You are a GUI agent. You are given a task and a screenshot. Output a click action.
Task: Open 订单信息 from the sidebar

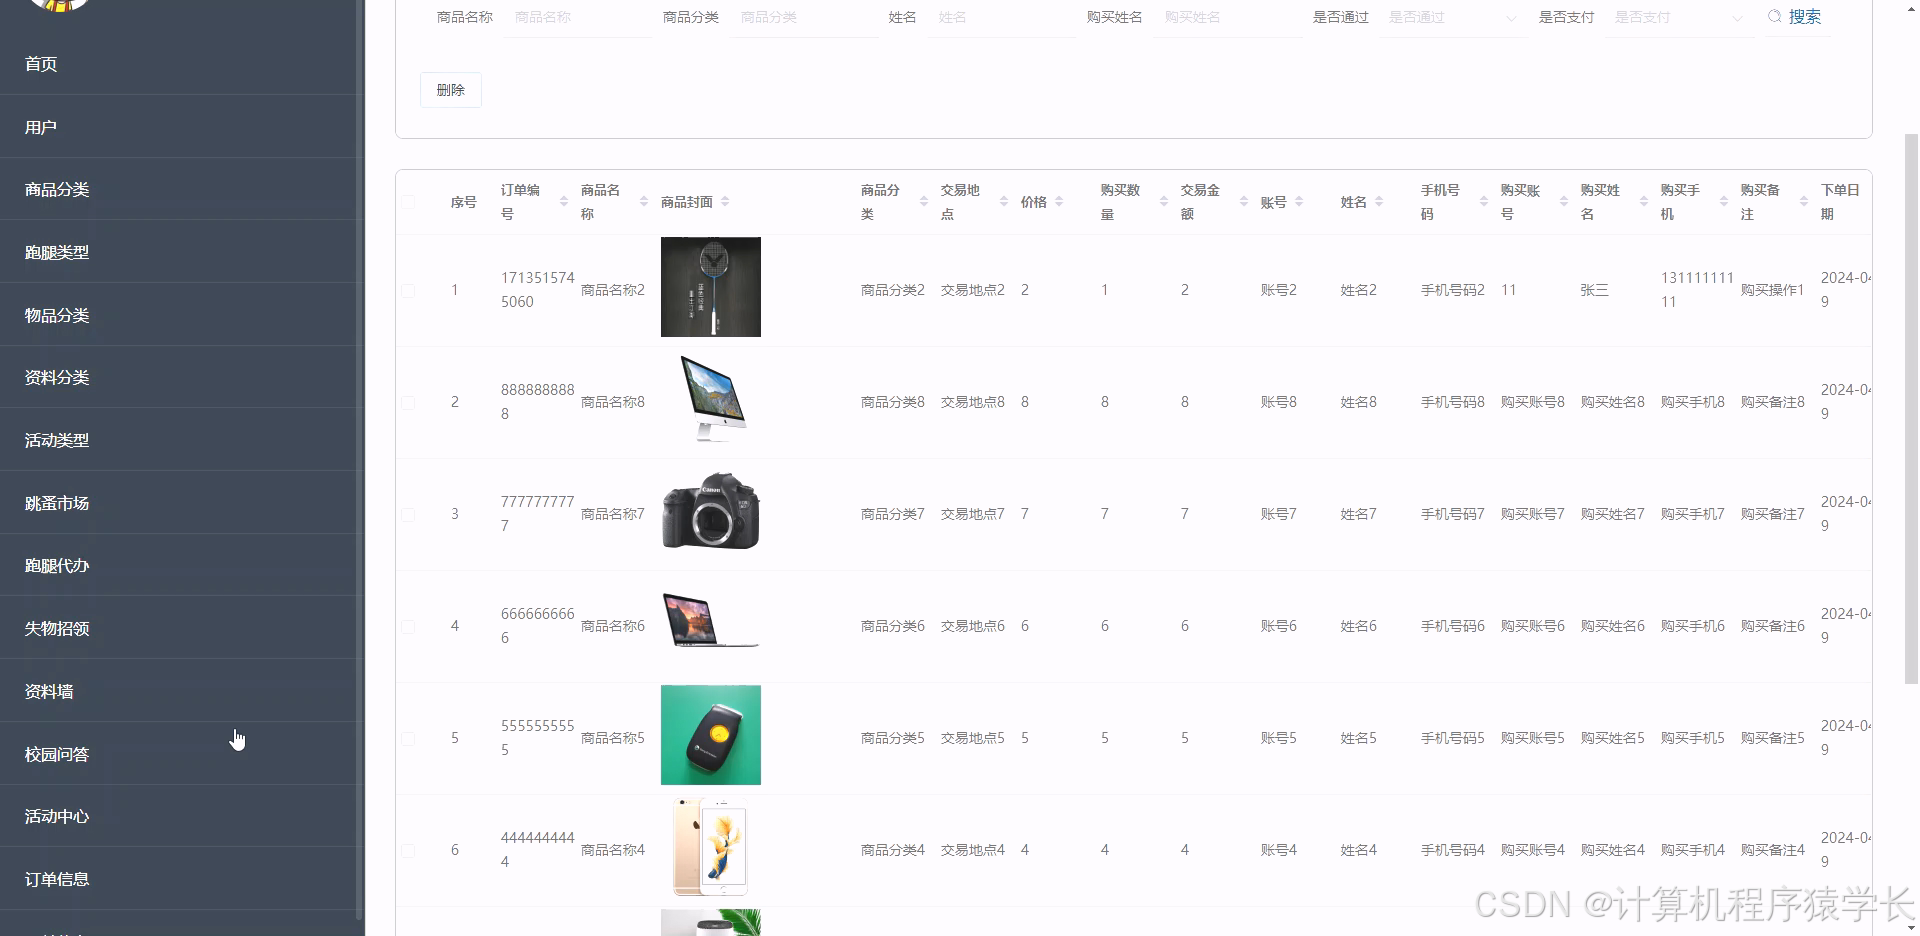point(57,878)
